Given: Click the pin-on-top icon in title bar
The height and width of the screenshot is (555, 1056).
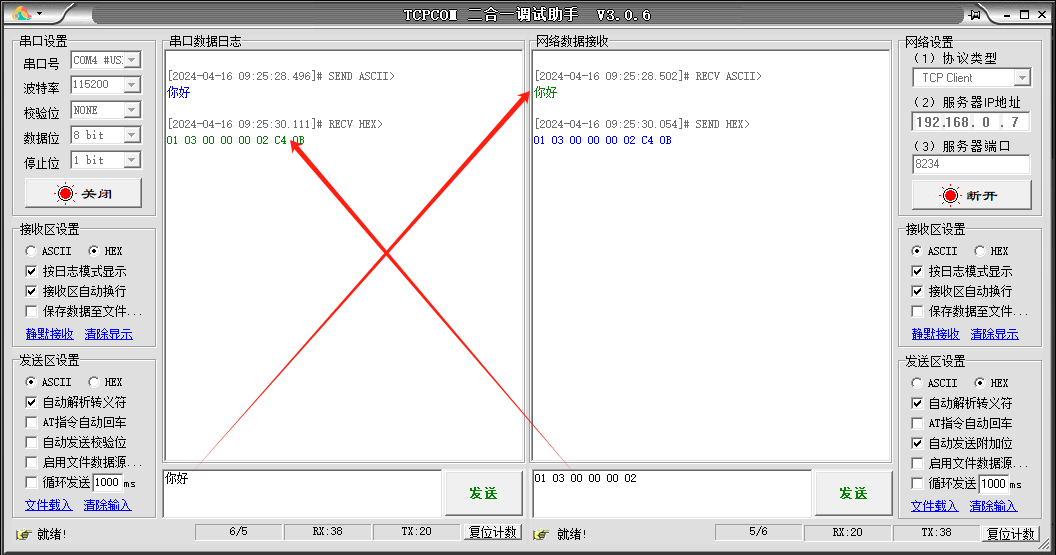Looking at the screenshot, I should pos(974,14).
